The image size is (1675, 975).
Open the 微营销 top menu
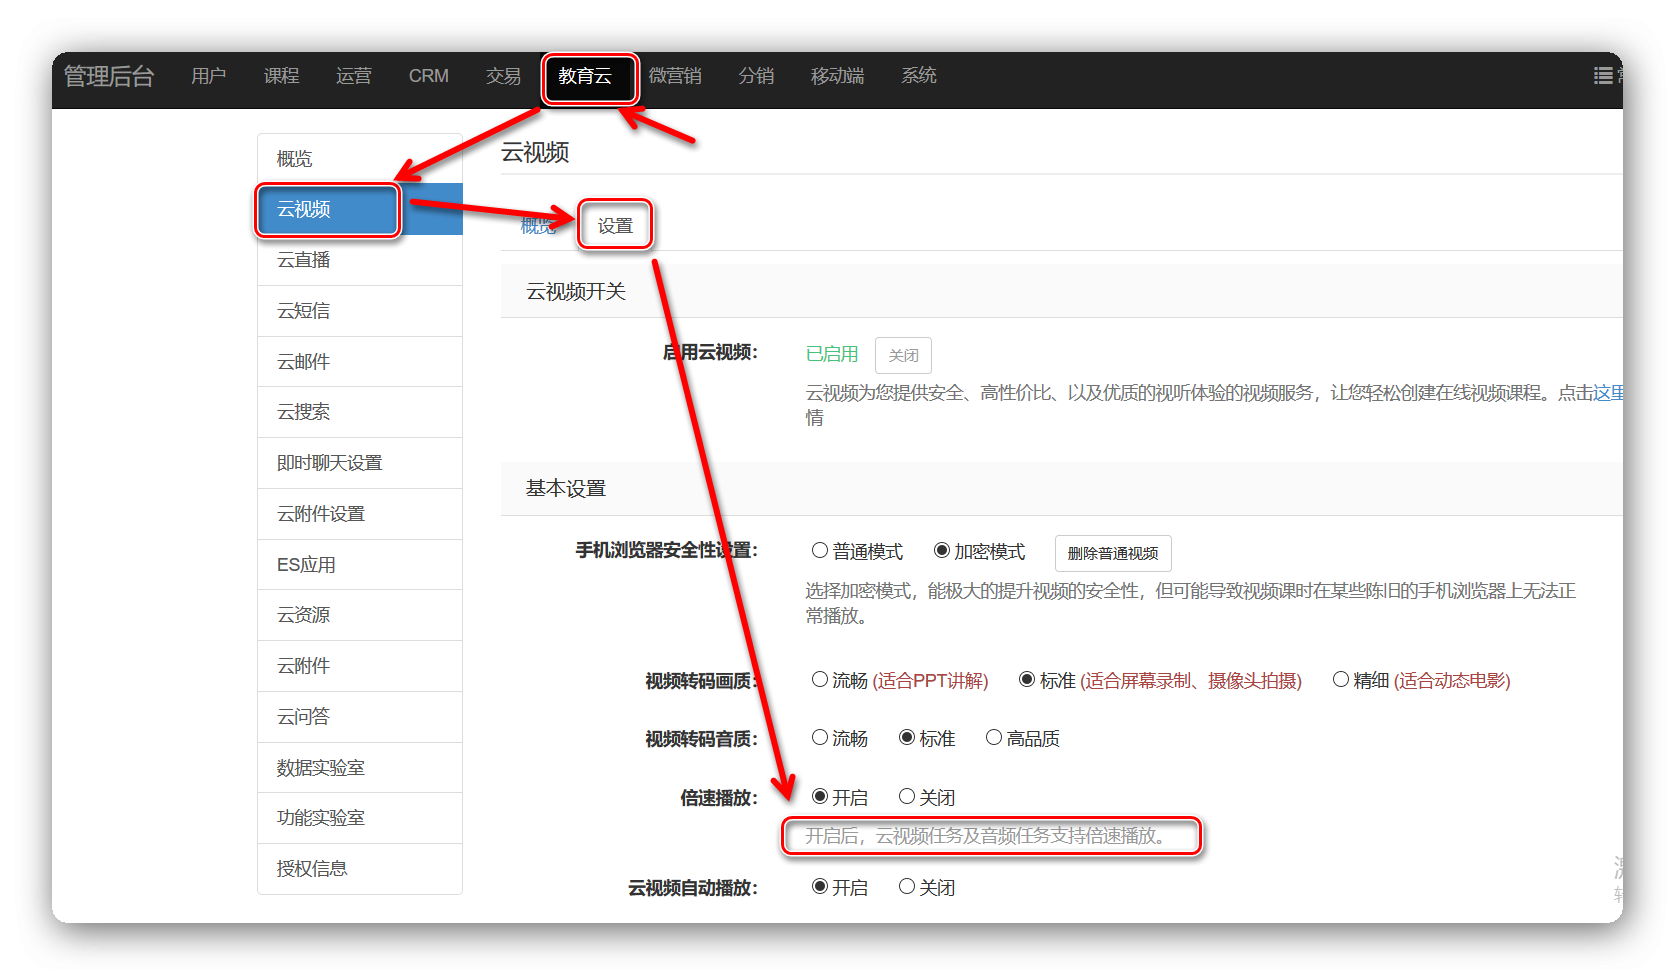(x=675, y=76)
